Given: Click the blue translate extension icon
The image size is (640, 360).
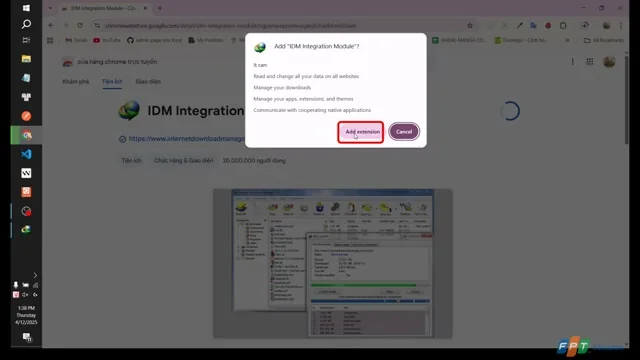Looking at the screenshot, I should (x=533, y=25).
